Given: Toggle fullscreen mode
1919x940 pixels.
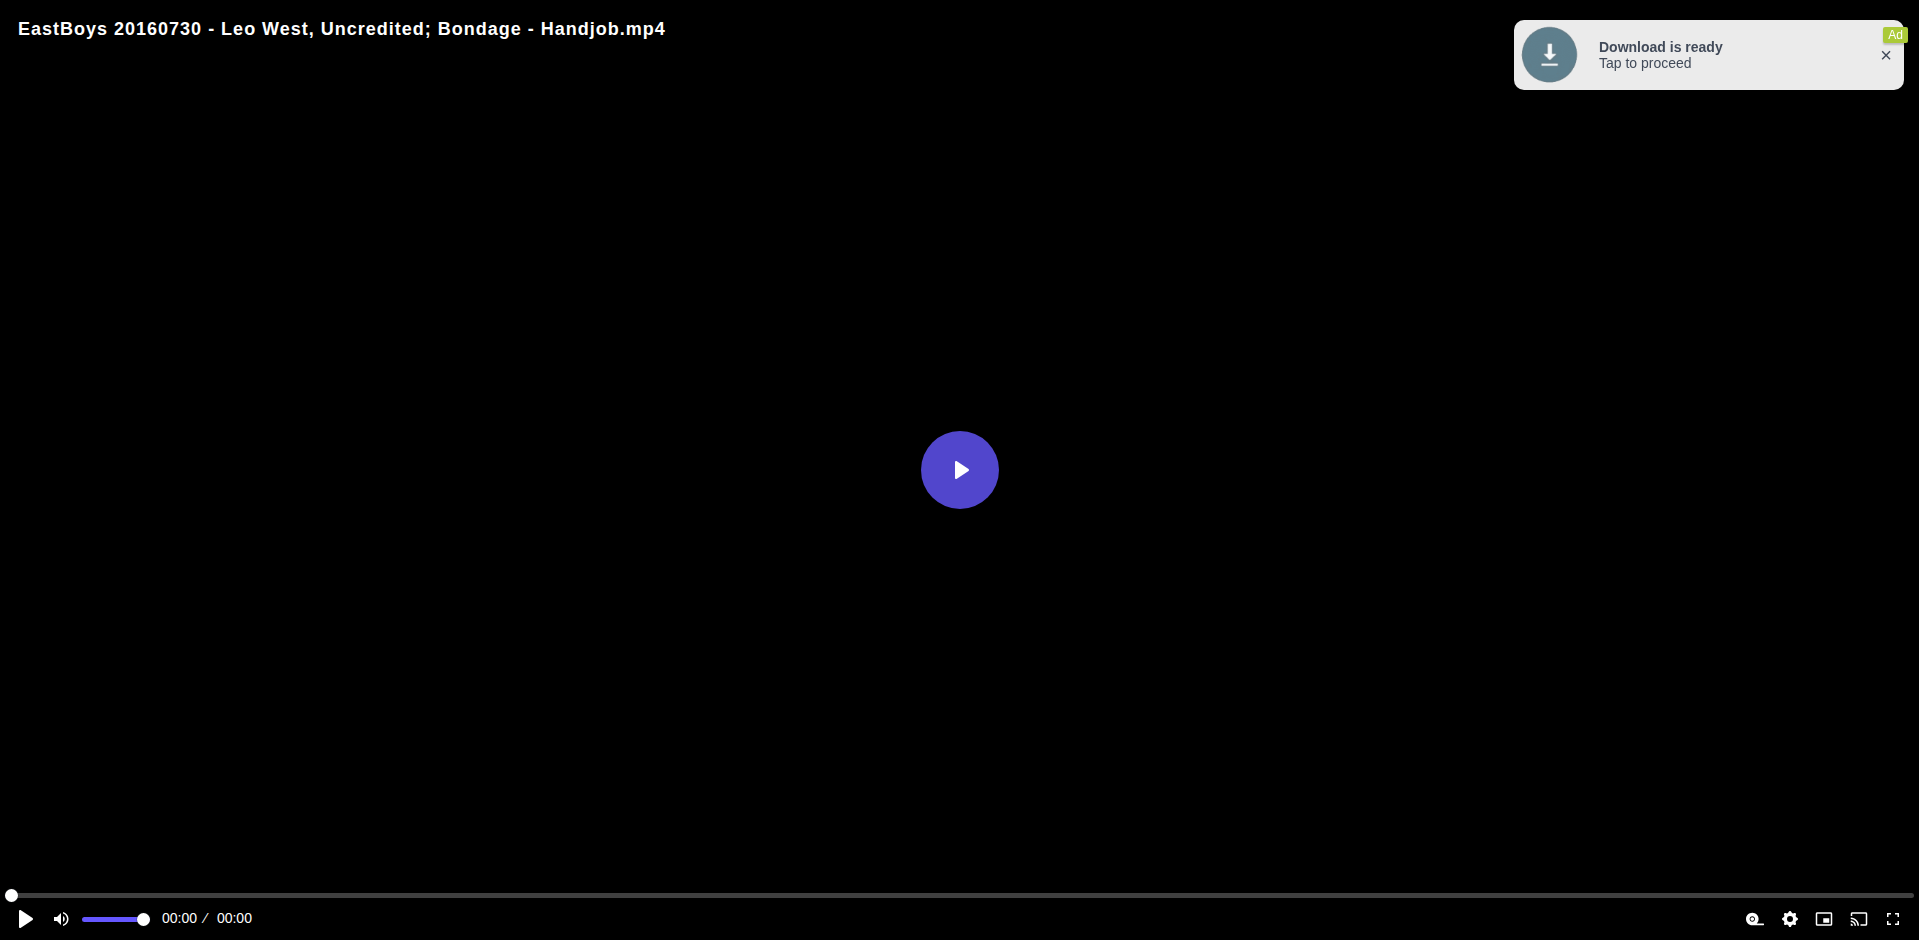Looking at the screenshot, I should [x=1893, y=919].
